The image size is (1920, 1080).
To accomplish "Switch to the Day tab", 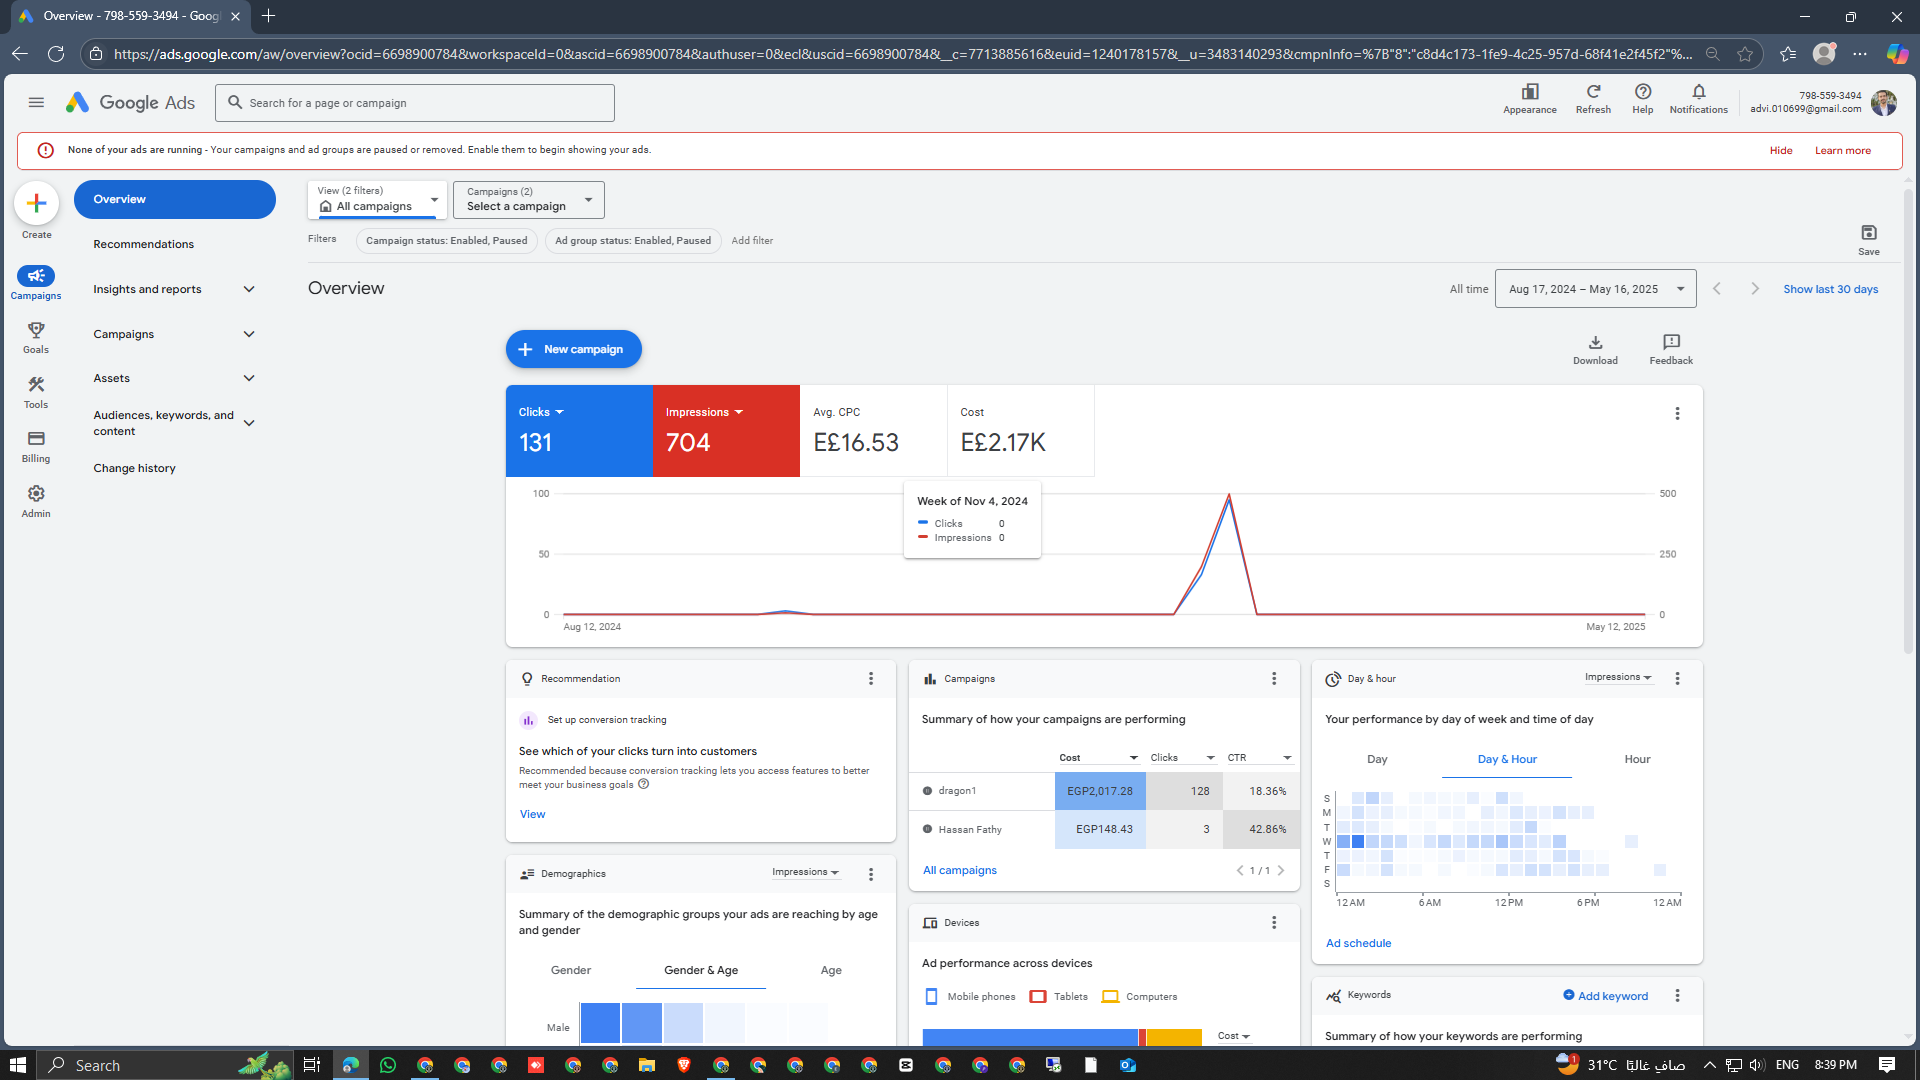I will (1377, 759).
